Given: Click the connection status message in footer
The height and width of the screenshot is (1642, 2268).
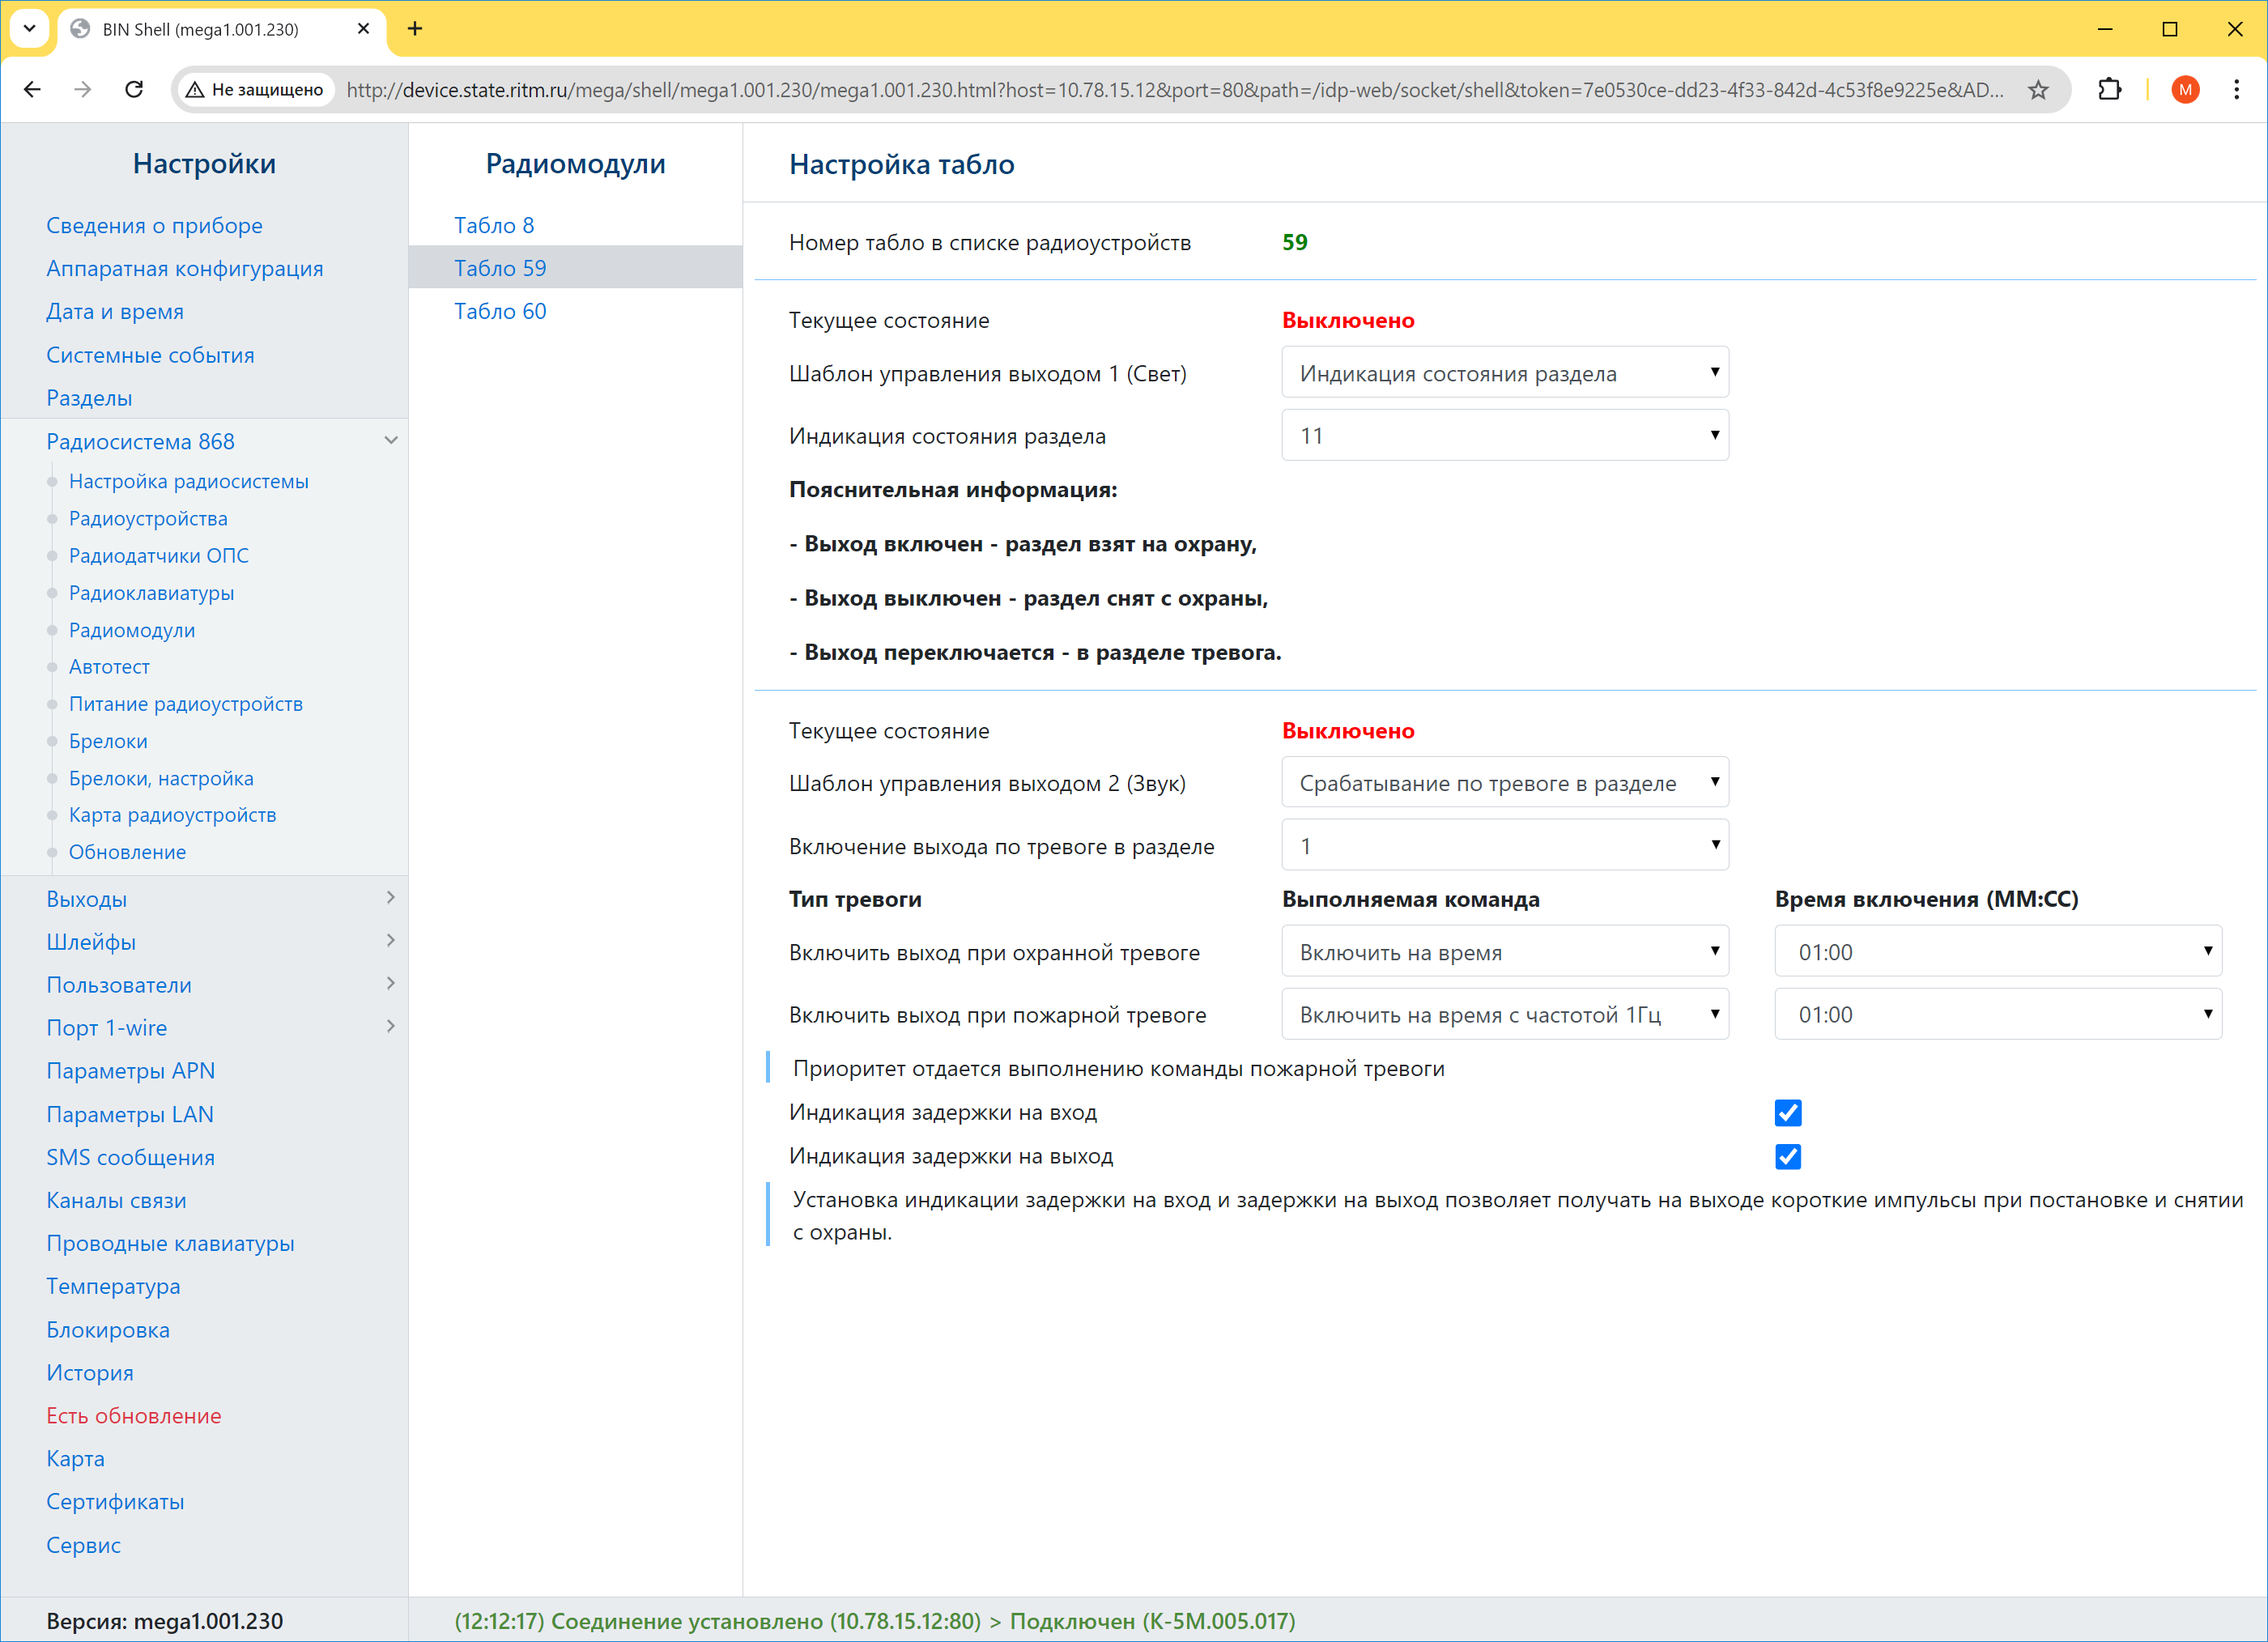Looking at the screenshot, I should click(874, 1621).
